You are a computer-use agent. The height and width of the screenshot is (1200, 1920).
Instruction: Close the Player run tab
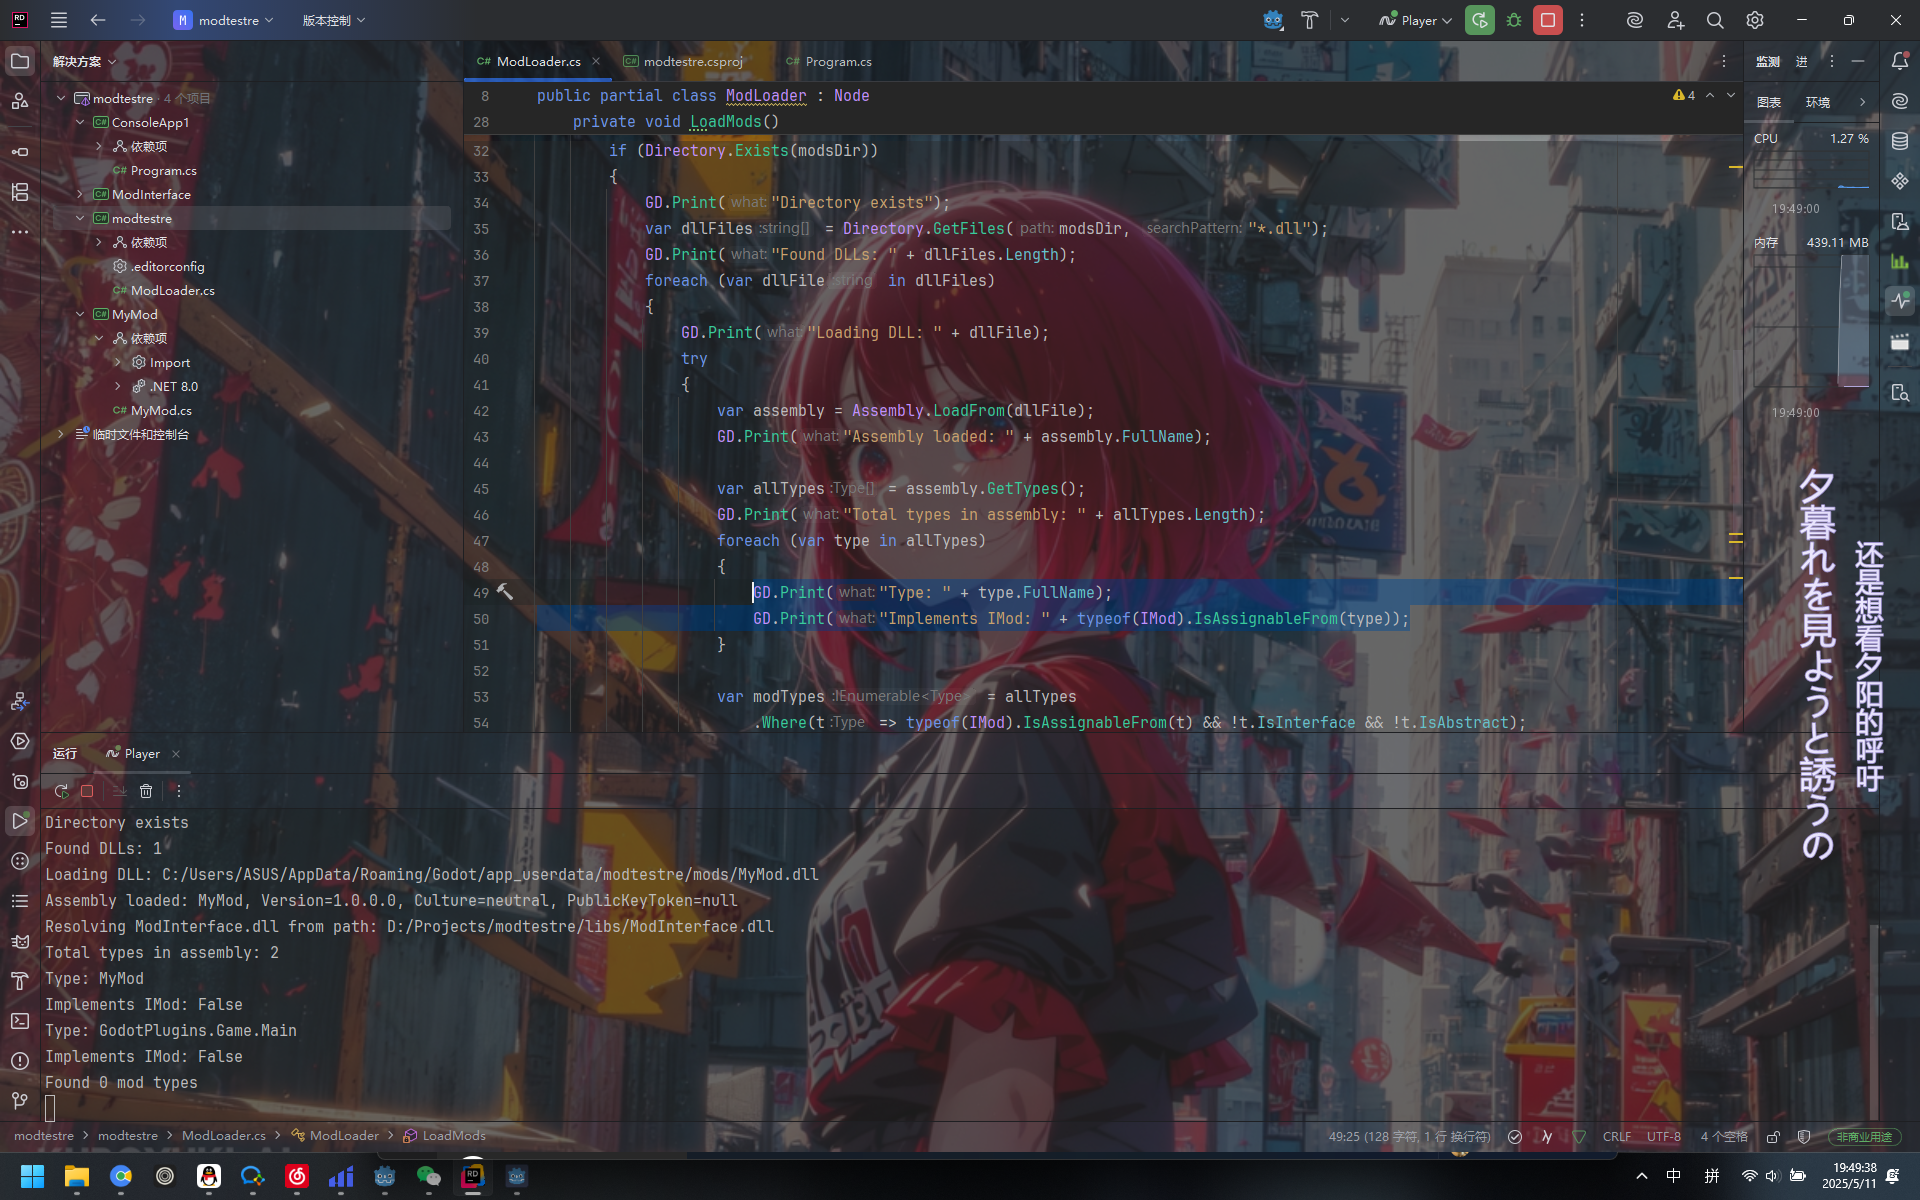coord(176,754)
